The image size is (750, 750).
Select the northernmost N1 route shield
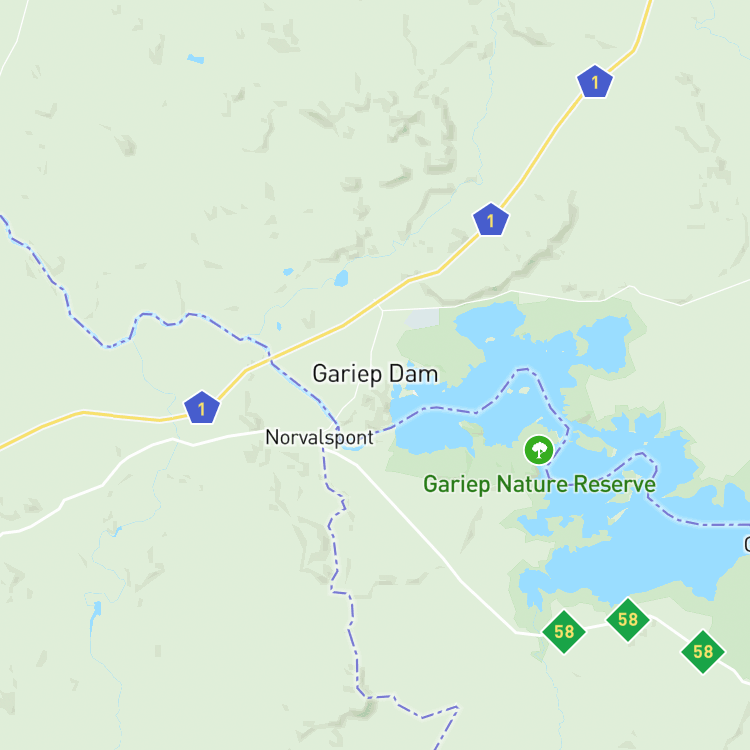point(595,81)
